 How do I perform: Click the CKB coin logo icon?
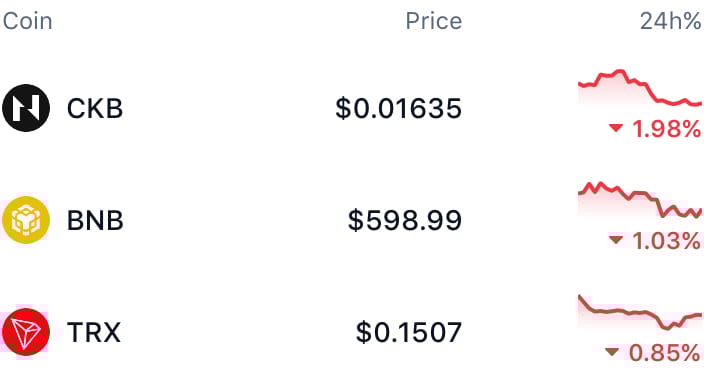pos(26,108)
